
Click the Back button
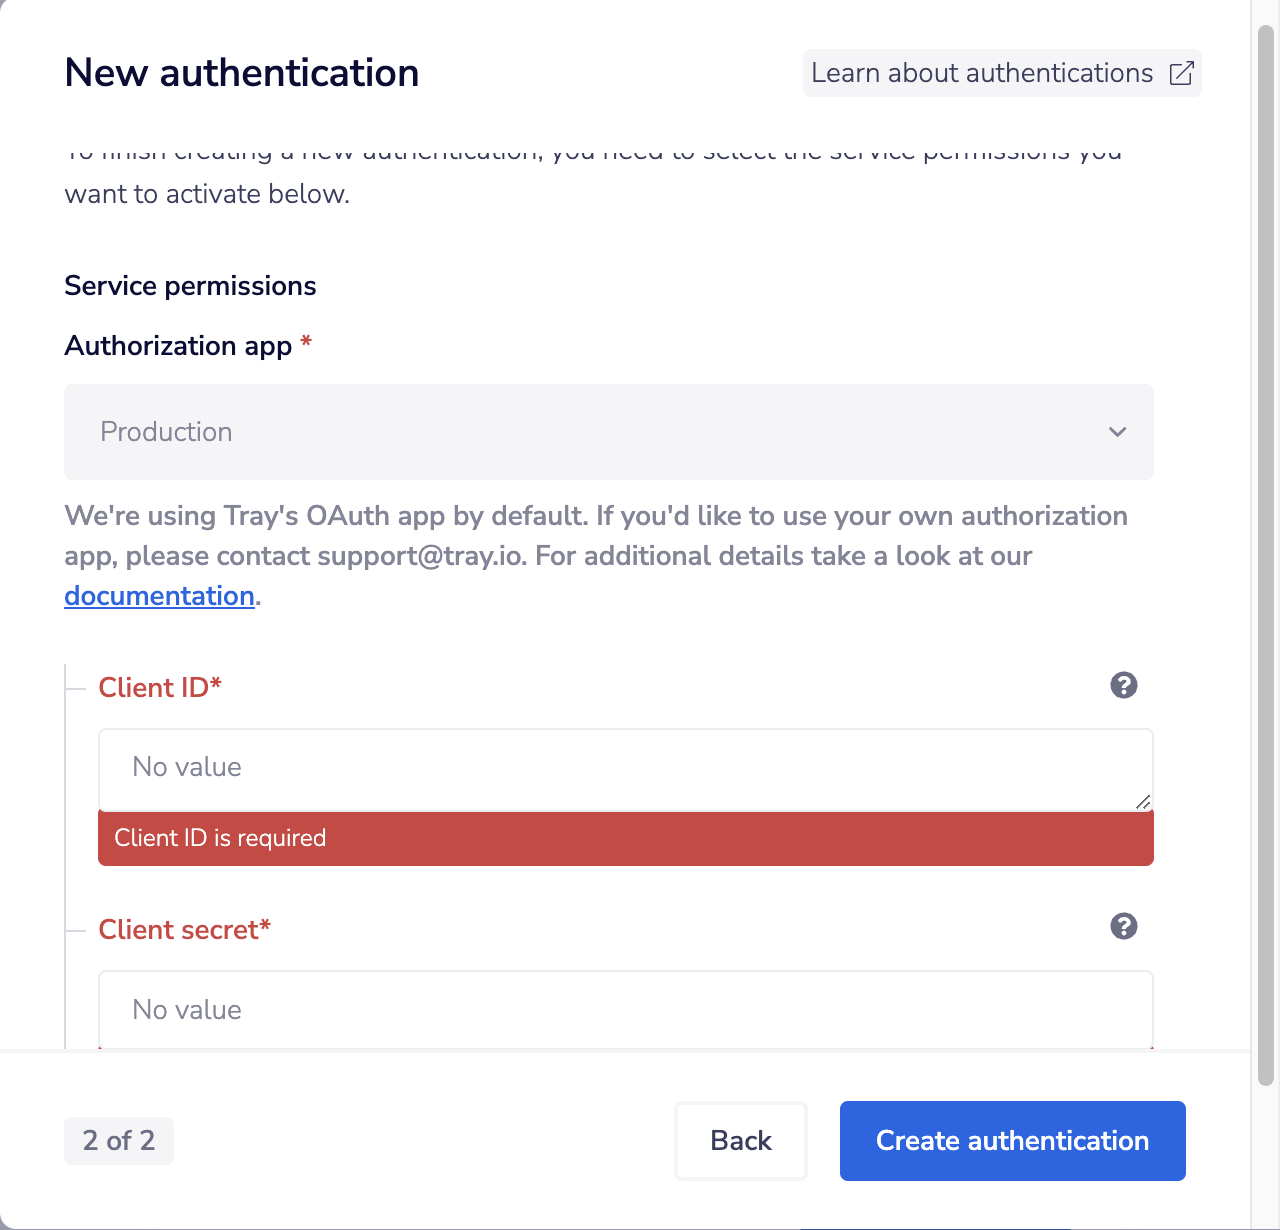[740, 1140]
